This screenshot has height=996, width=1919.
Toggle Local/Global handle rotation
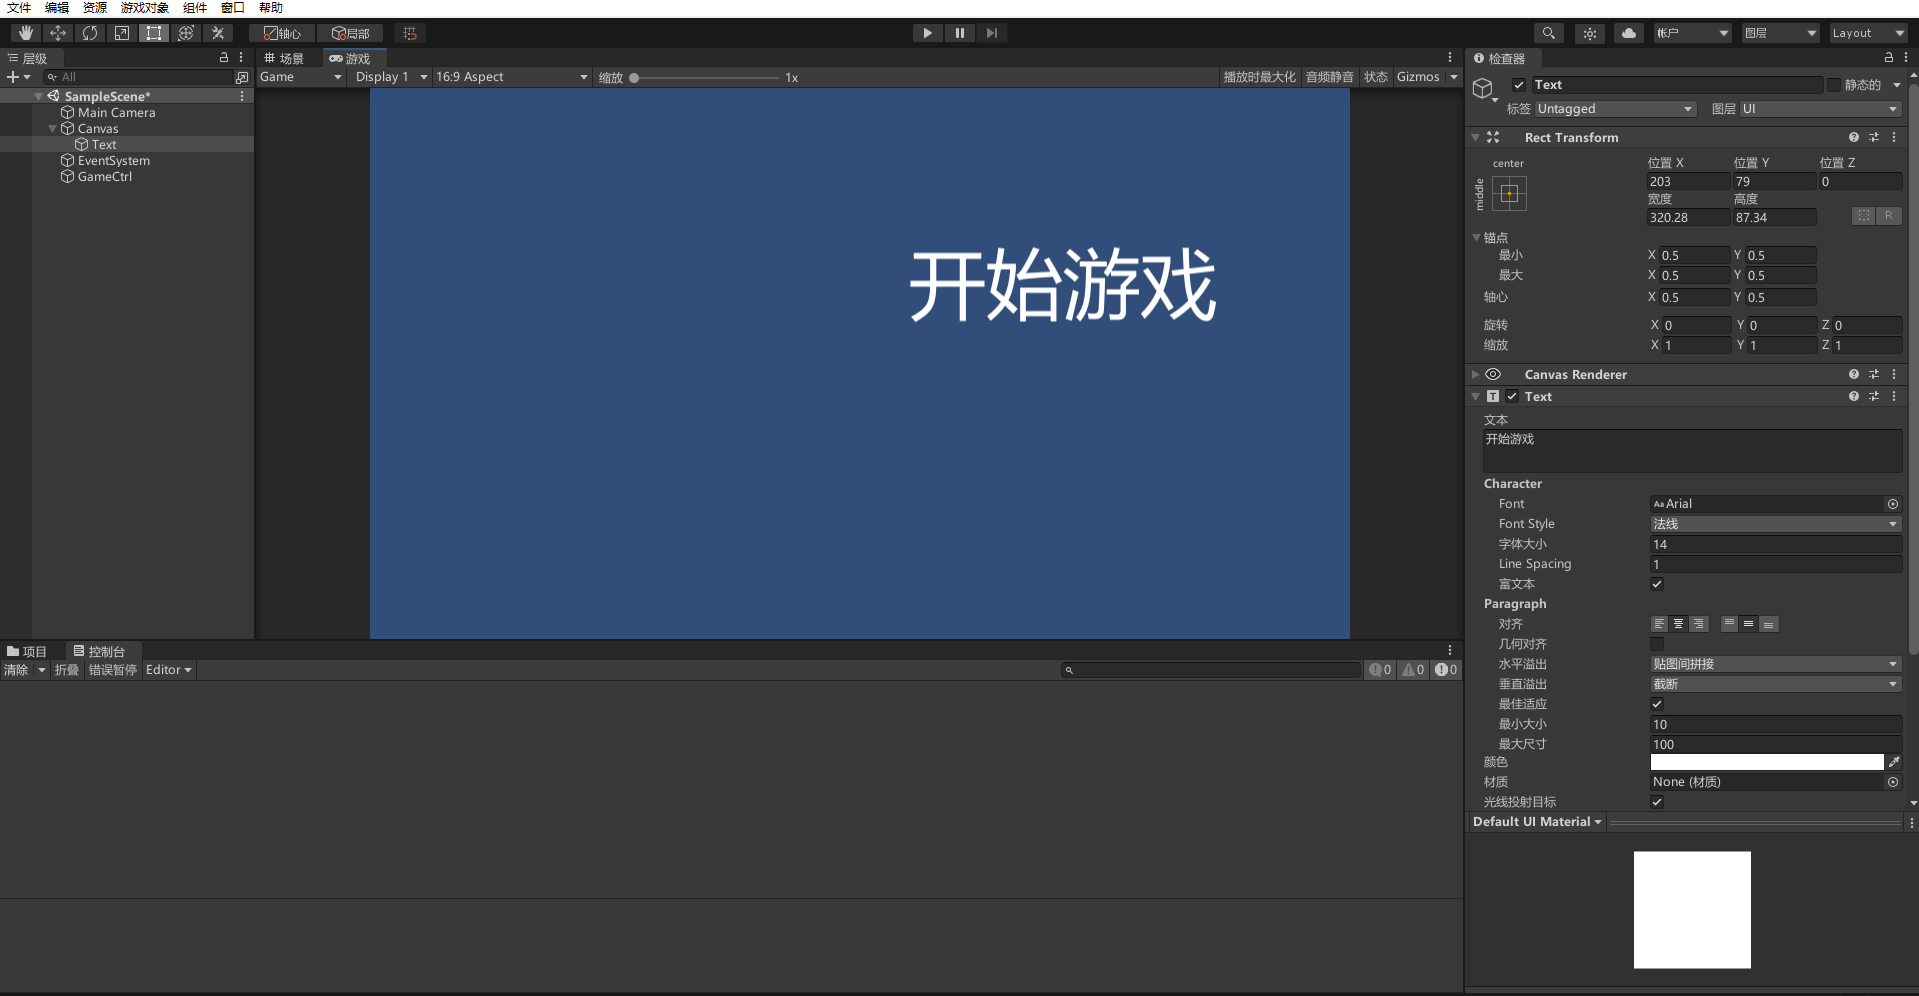pos(351,33)
